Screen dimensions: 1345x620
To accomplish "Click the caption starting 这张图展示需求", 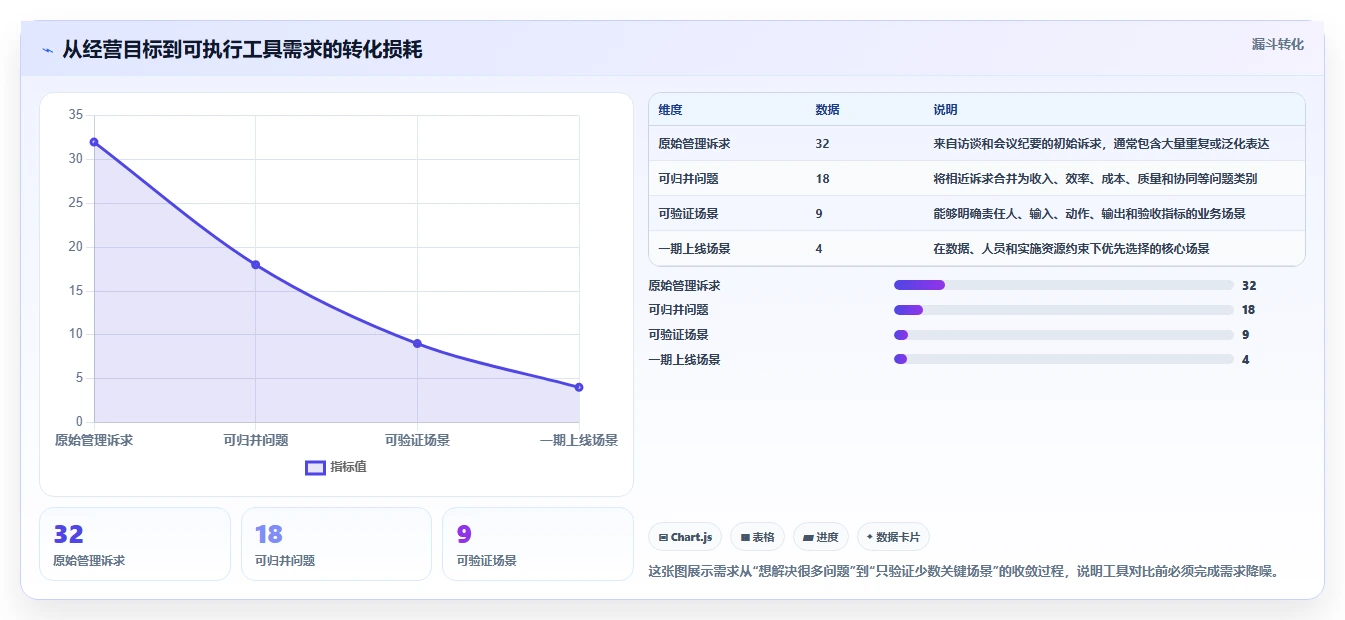I will 964,572.
